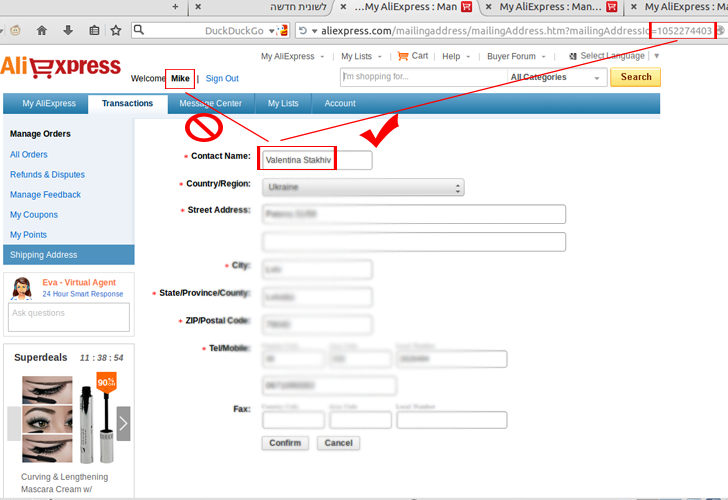Click ZIP/Postal Code input field
This screenshot has width=728, height=500.
tap(317, 325)
